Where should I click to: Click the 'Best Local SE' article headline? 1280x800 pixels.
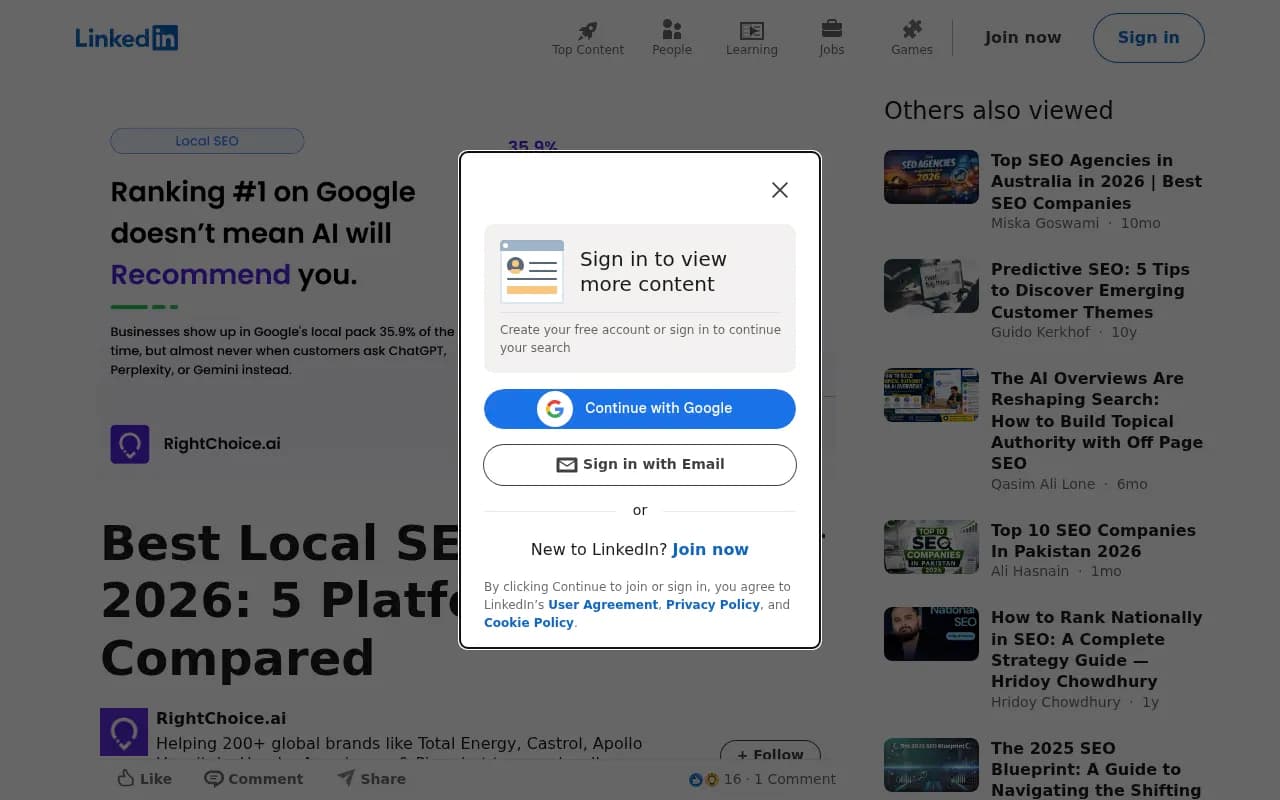click(x=280, y=600)
